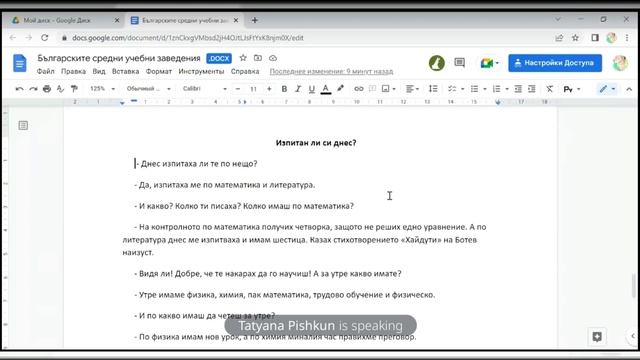Open the Вид menu
Screen dimensions: 640x360
click(99, 71)
